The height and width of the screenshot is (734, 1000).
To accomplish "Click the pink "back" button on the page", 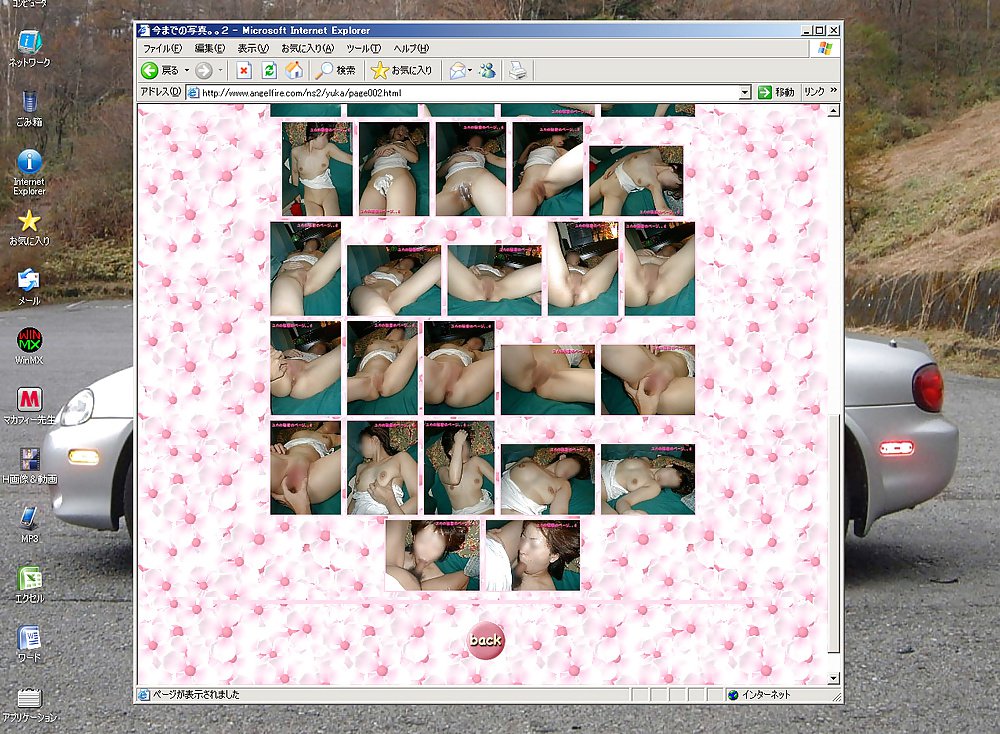I will pyautogui.click(x=486, y=640).
